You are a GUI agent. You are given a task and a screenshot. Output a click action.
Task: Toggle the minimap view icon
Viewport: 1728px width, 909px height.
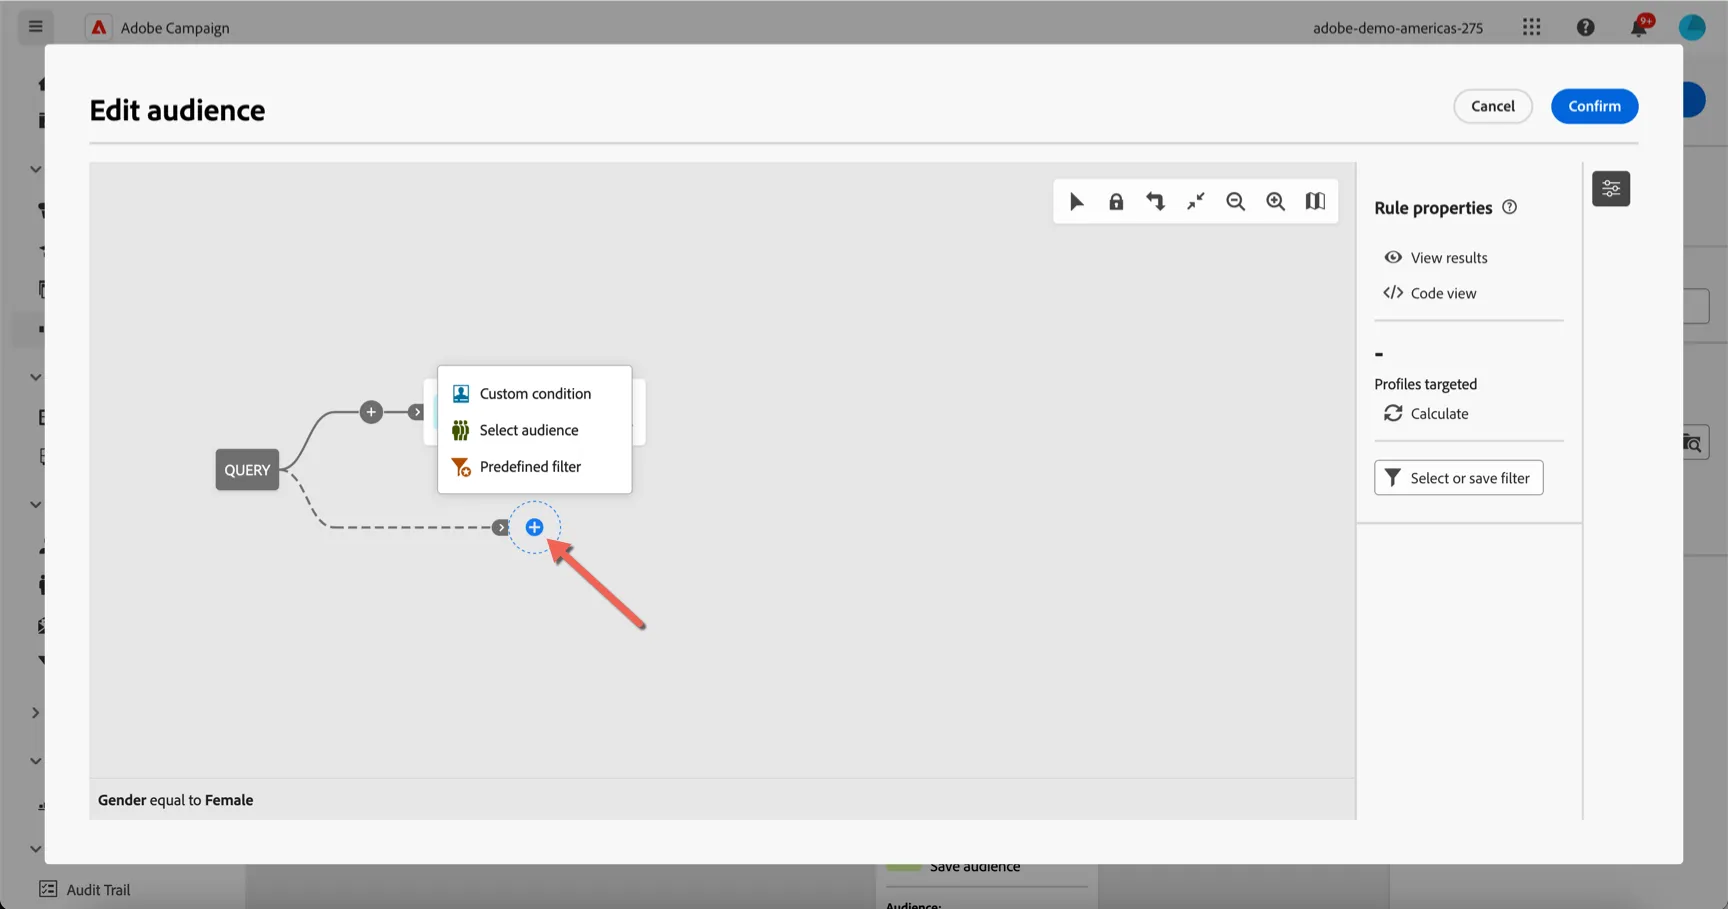pos(1315,202)
